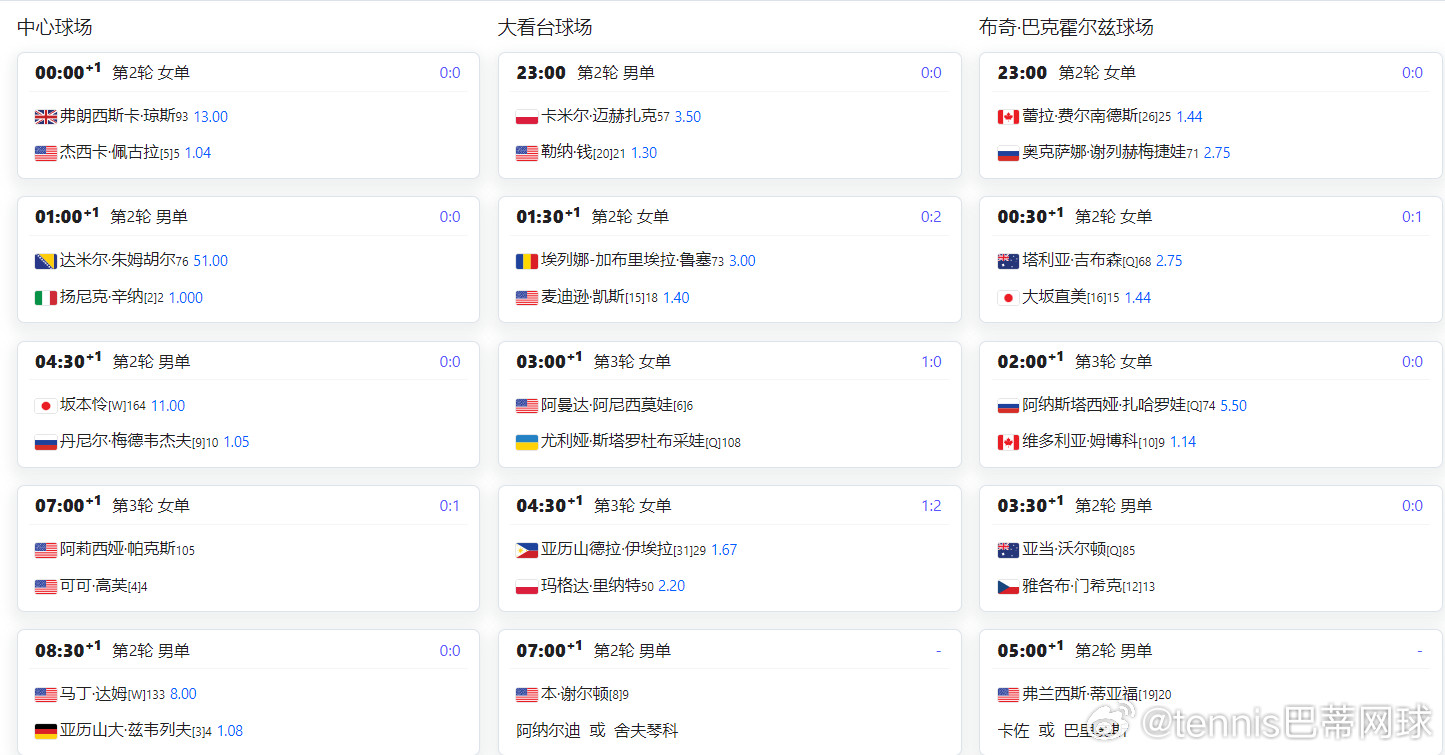Click the Germany flag next to 亚历山大·兹韦列夫
The width and height of the screenshot is (1445, 755).
(x=45, y=730)
